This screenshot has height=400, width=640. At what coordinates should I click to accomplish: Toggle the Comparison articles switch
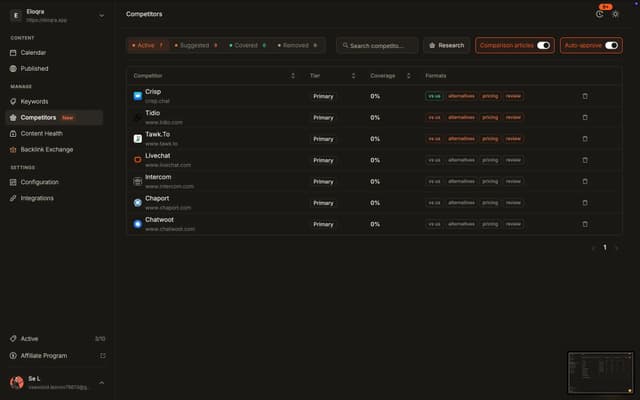click(x=543, y=45)
